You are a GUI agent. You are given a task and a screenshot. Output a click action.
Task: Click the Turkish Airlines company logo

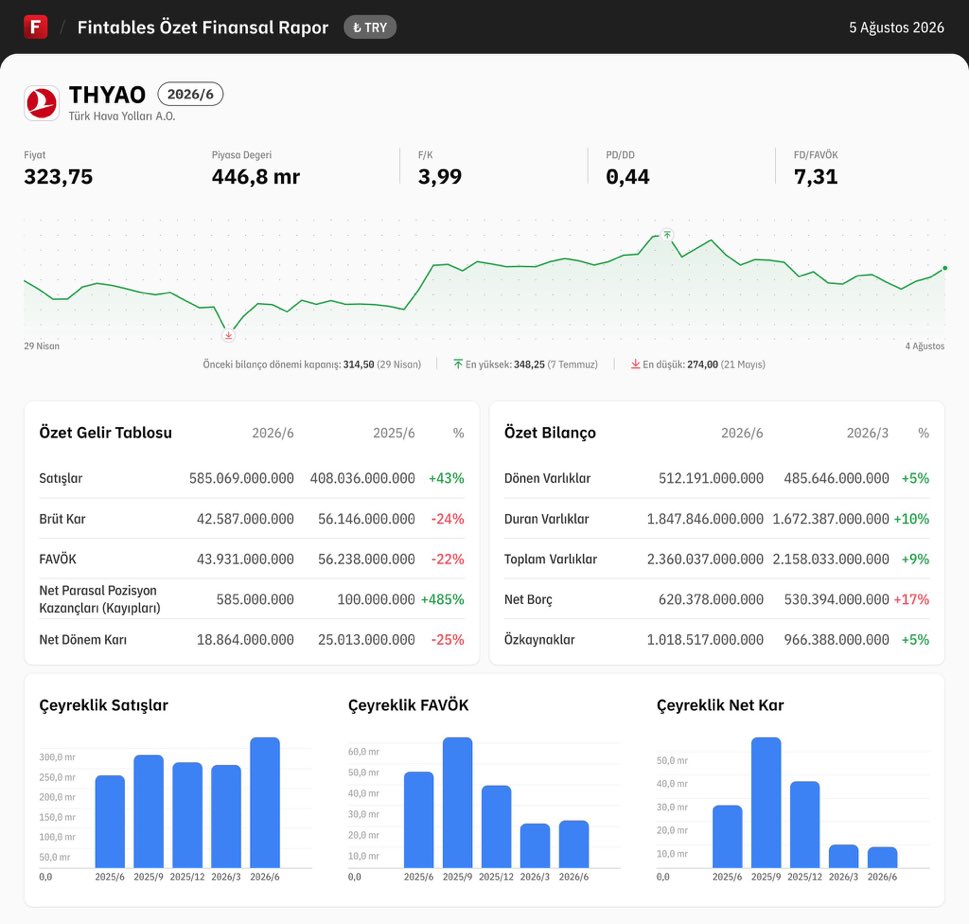pos(41,103)
